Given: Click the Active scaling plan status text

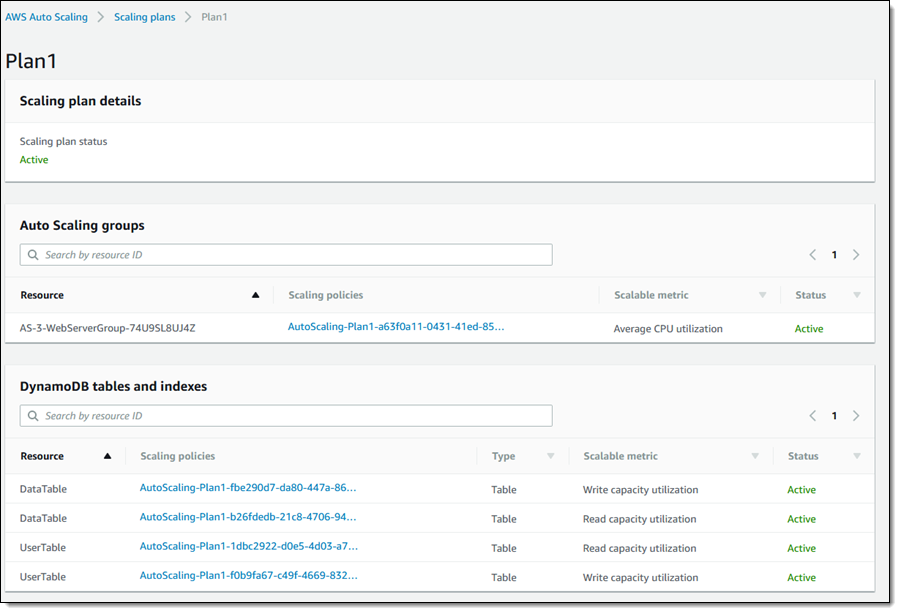Looking at the screenshot, I should pyautogui.click(x=34, y=160).
